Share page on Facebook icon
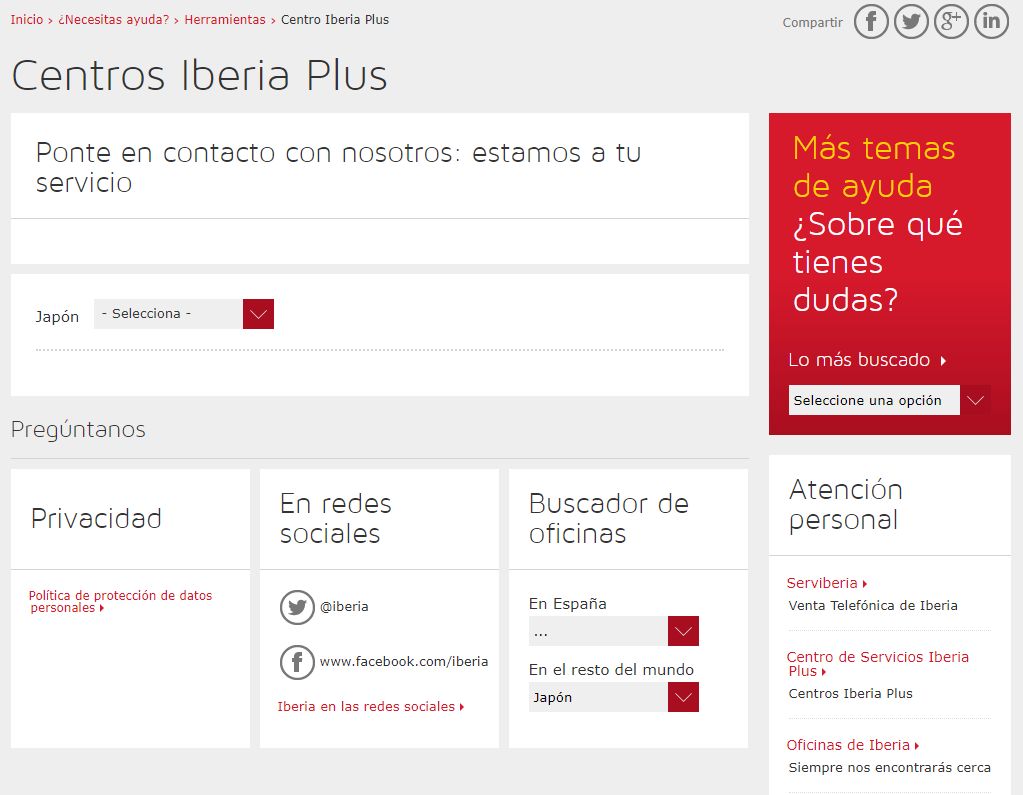Image resolution: width=1023 pixels, height=795 pixels. pos(871,22)
